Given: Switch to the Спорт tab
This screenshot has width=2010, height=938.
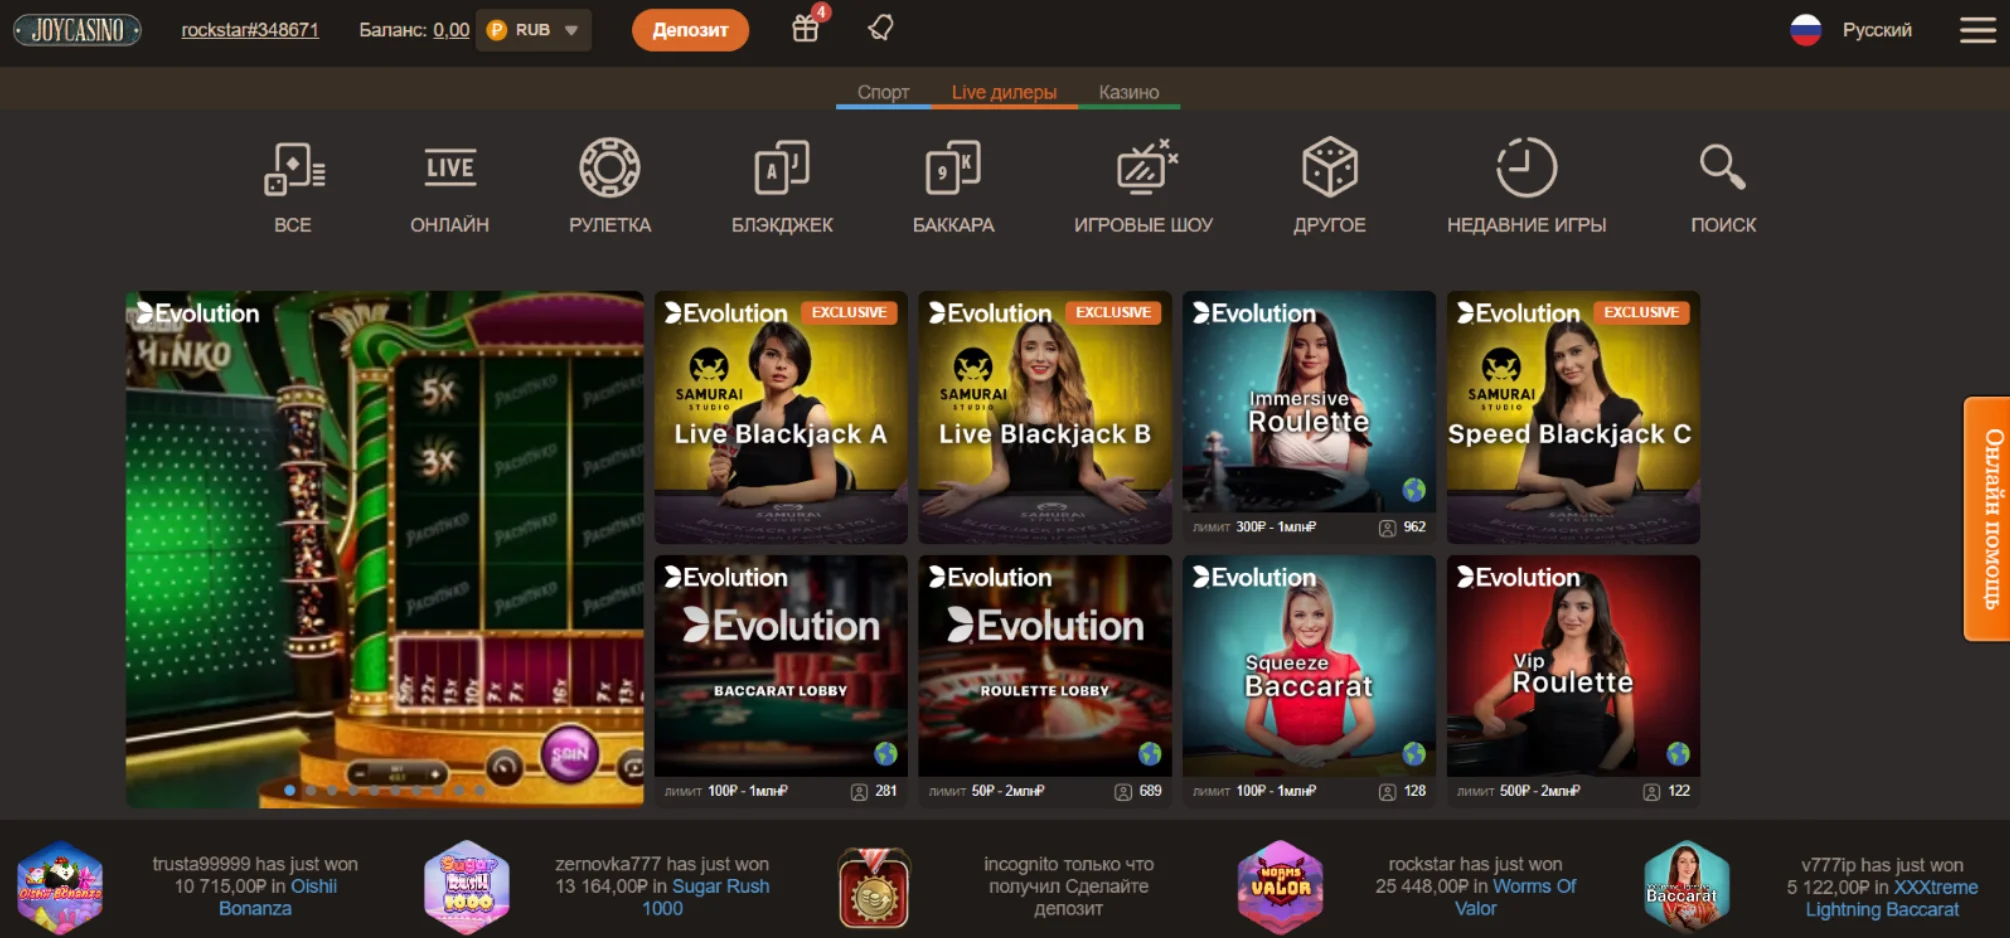Looking at the screenshot, I should tap(884, 92).
